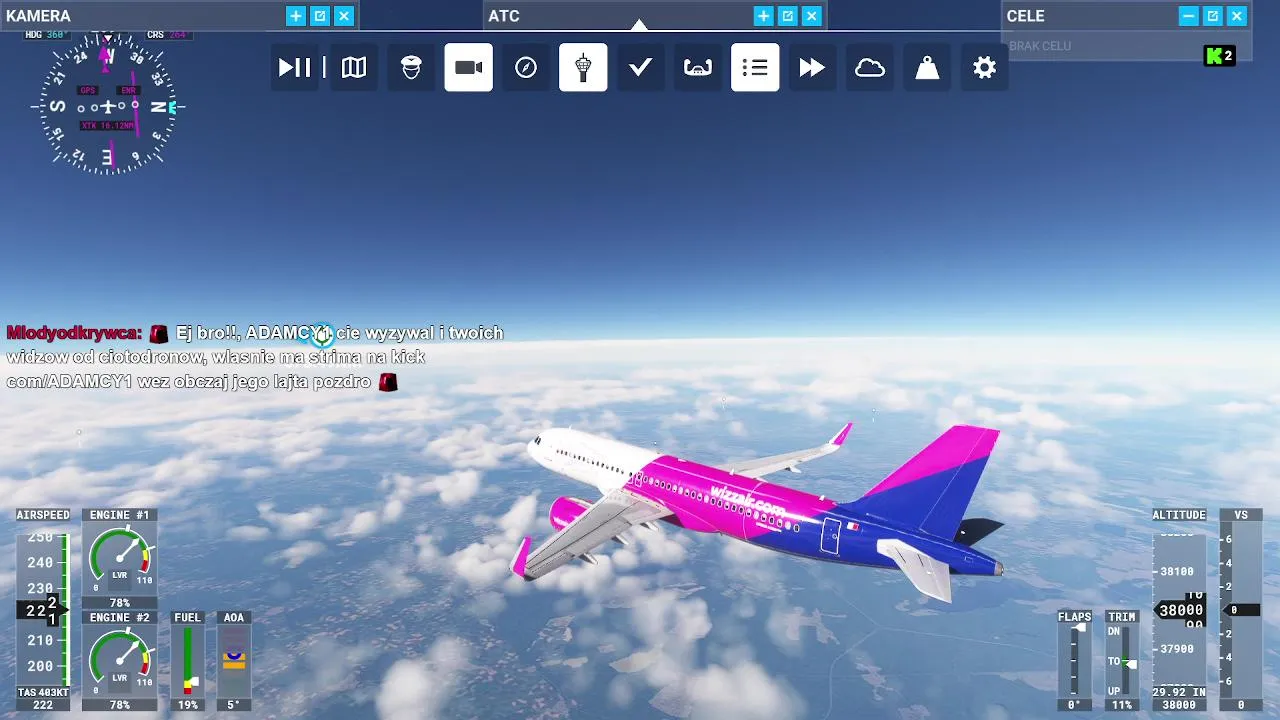Toggle the Objectives list toolbar icon

coord(755,67)
